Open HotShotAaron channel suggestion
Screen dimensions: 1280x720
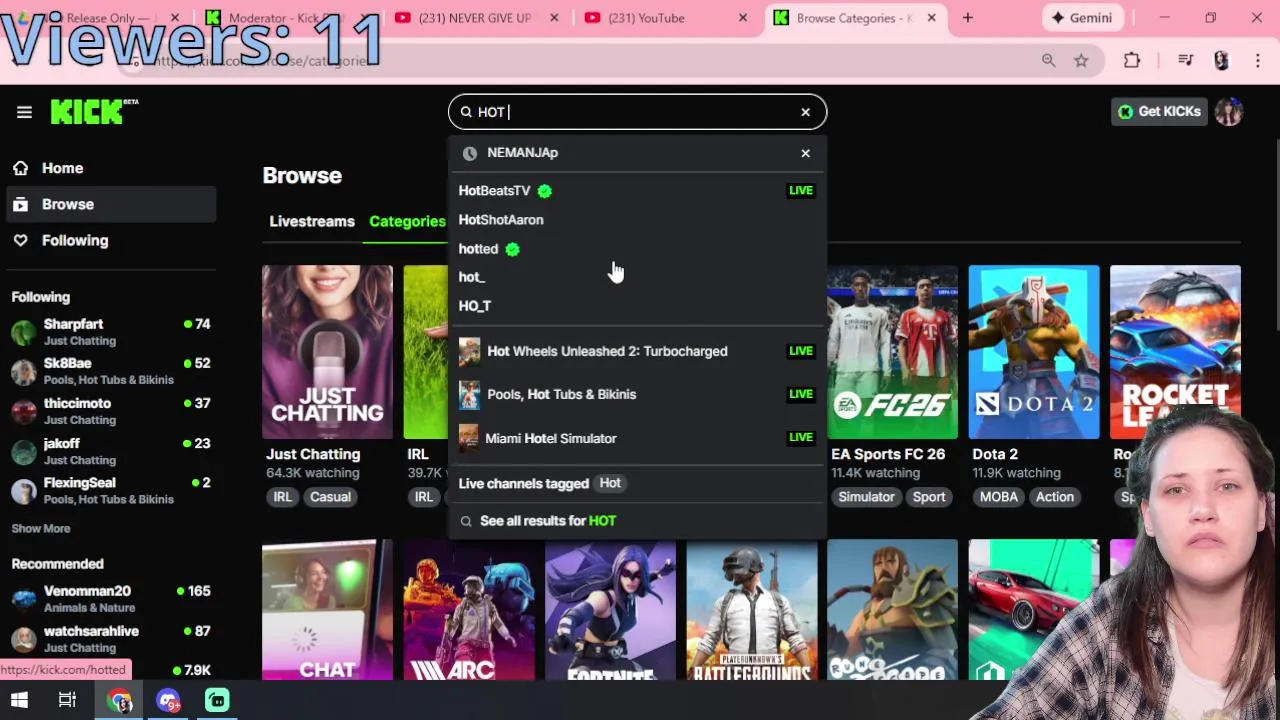pos(637,219)
